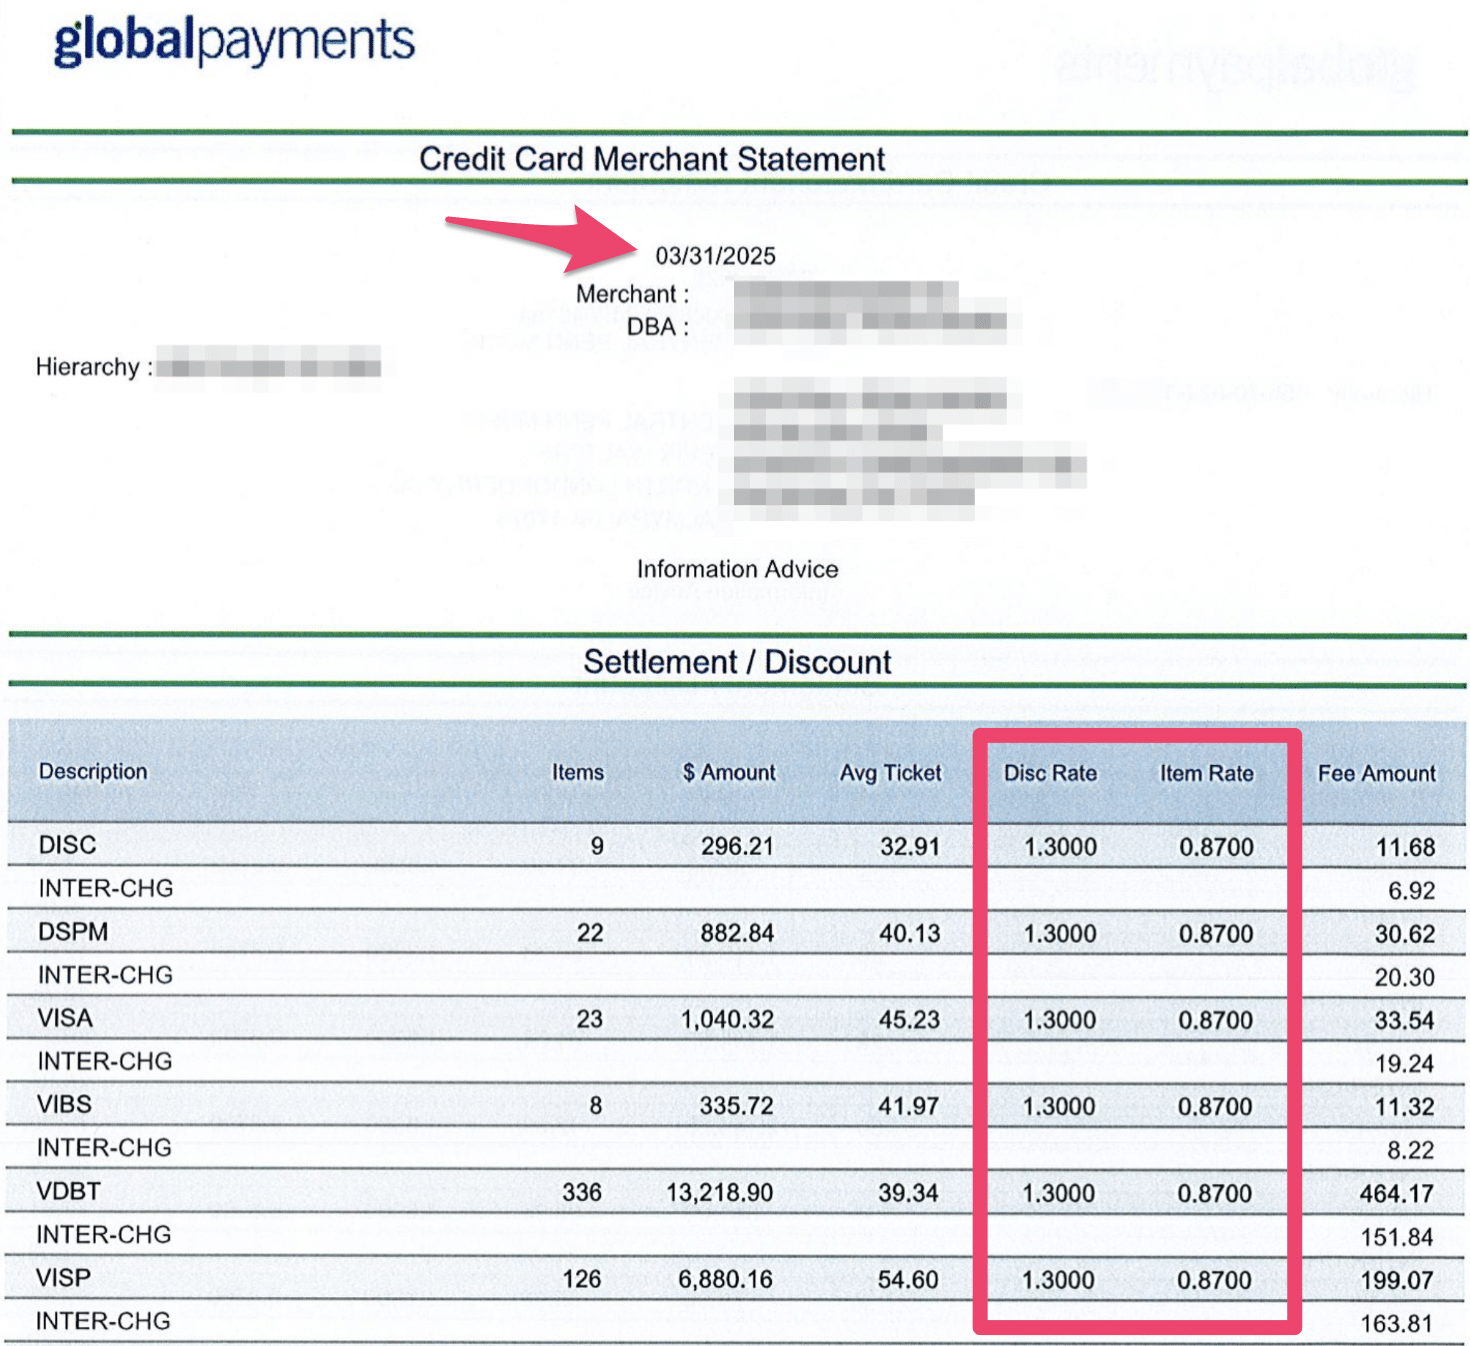Select the VDBT row description
This screenshot has width=1470, height=1346.
click(68, 1191)
